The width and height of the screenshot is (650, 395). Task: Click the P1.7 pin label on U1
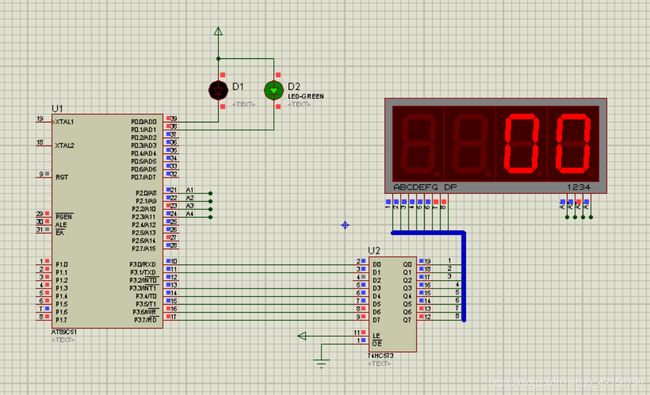coord(61,320)
